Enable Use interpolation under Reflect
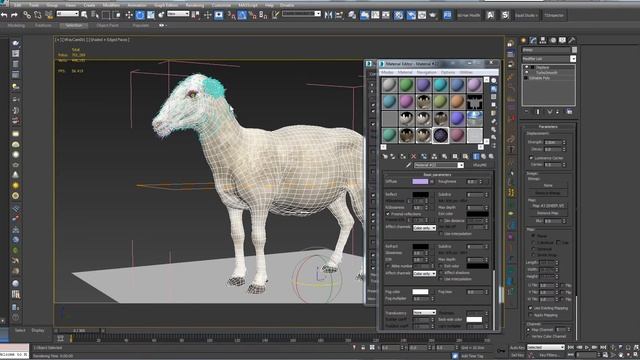 pyautogui.click(x=441, y=234)
